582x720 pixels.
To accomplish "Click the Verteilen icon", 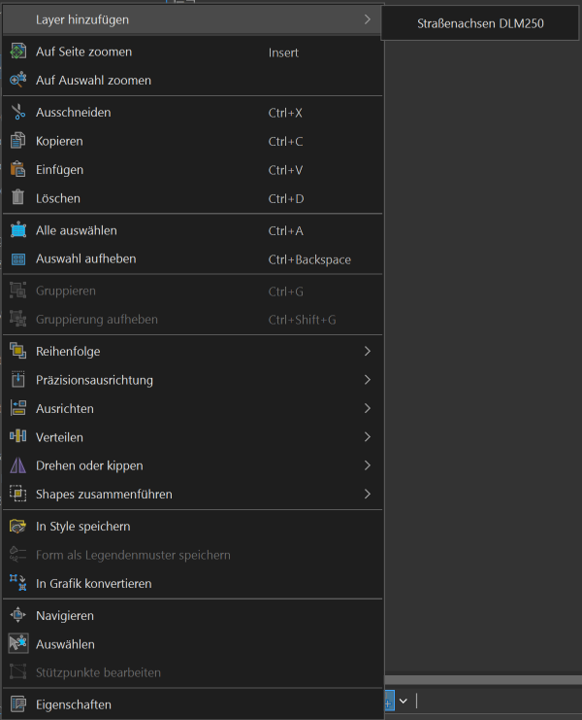I will pyautogui.click(x=18, y=437).
